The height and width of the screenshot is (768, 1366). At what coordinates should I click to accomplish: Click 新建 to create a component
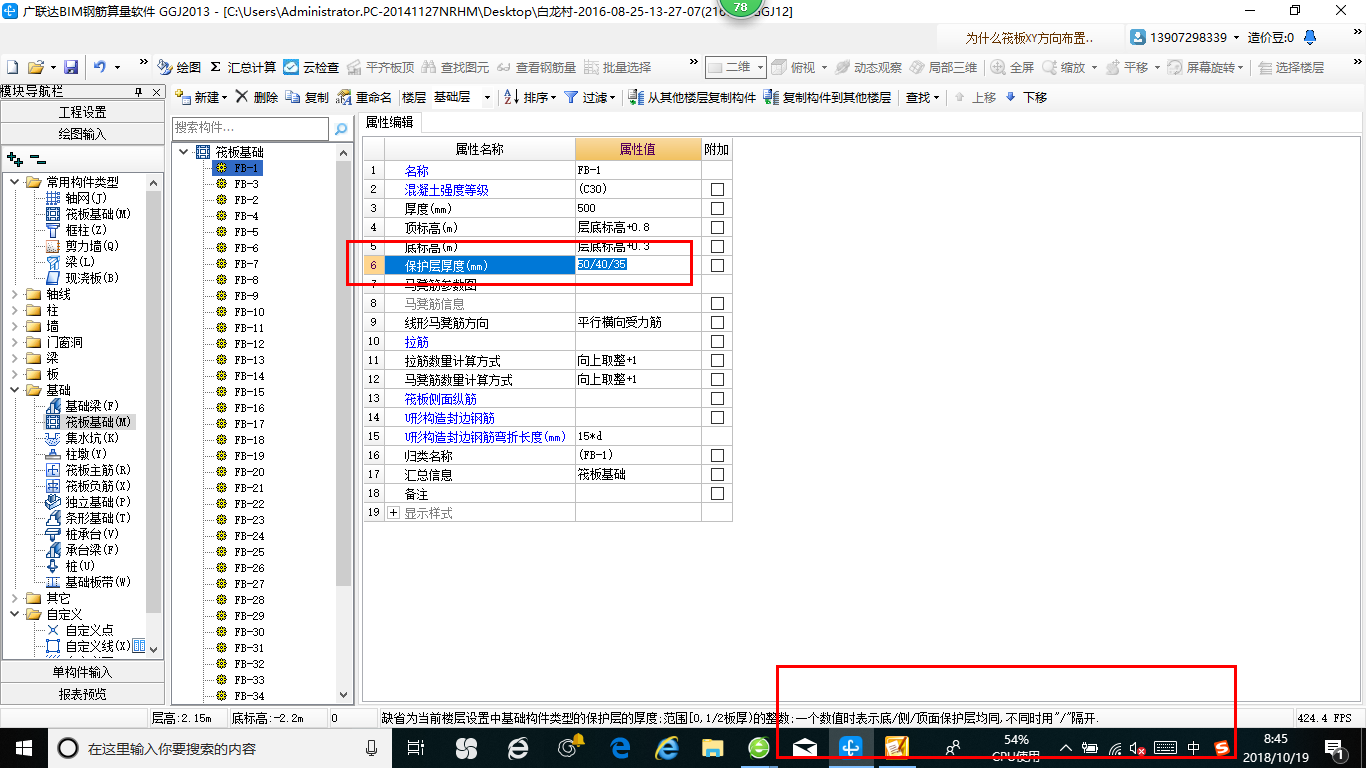click(201, 98)
